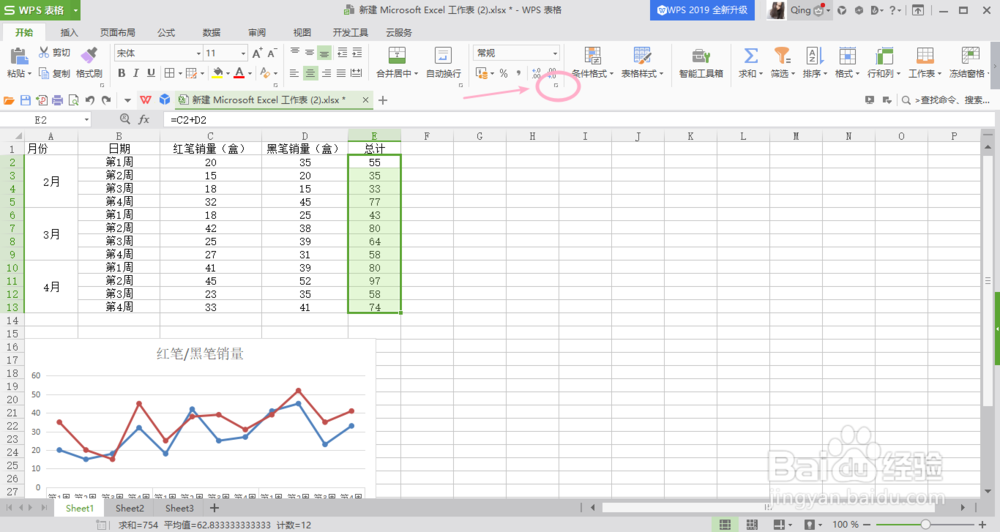Click the Save floppy disk icon
Screen dimensions: 1000x532
[26, 100]
